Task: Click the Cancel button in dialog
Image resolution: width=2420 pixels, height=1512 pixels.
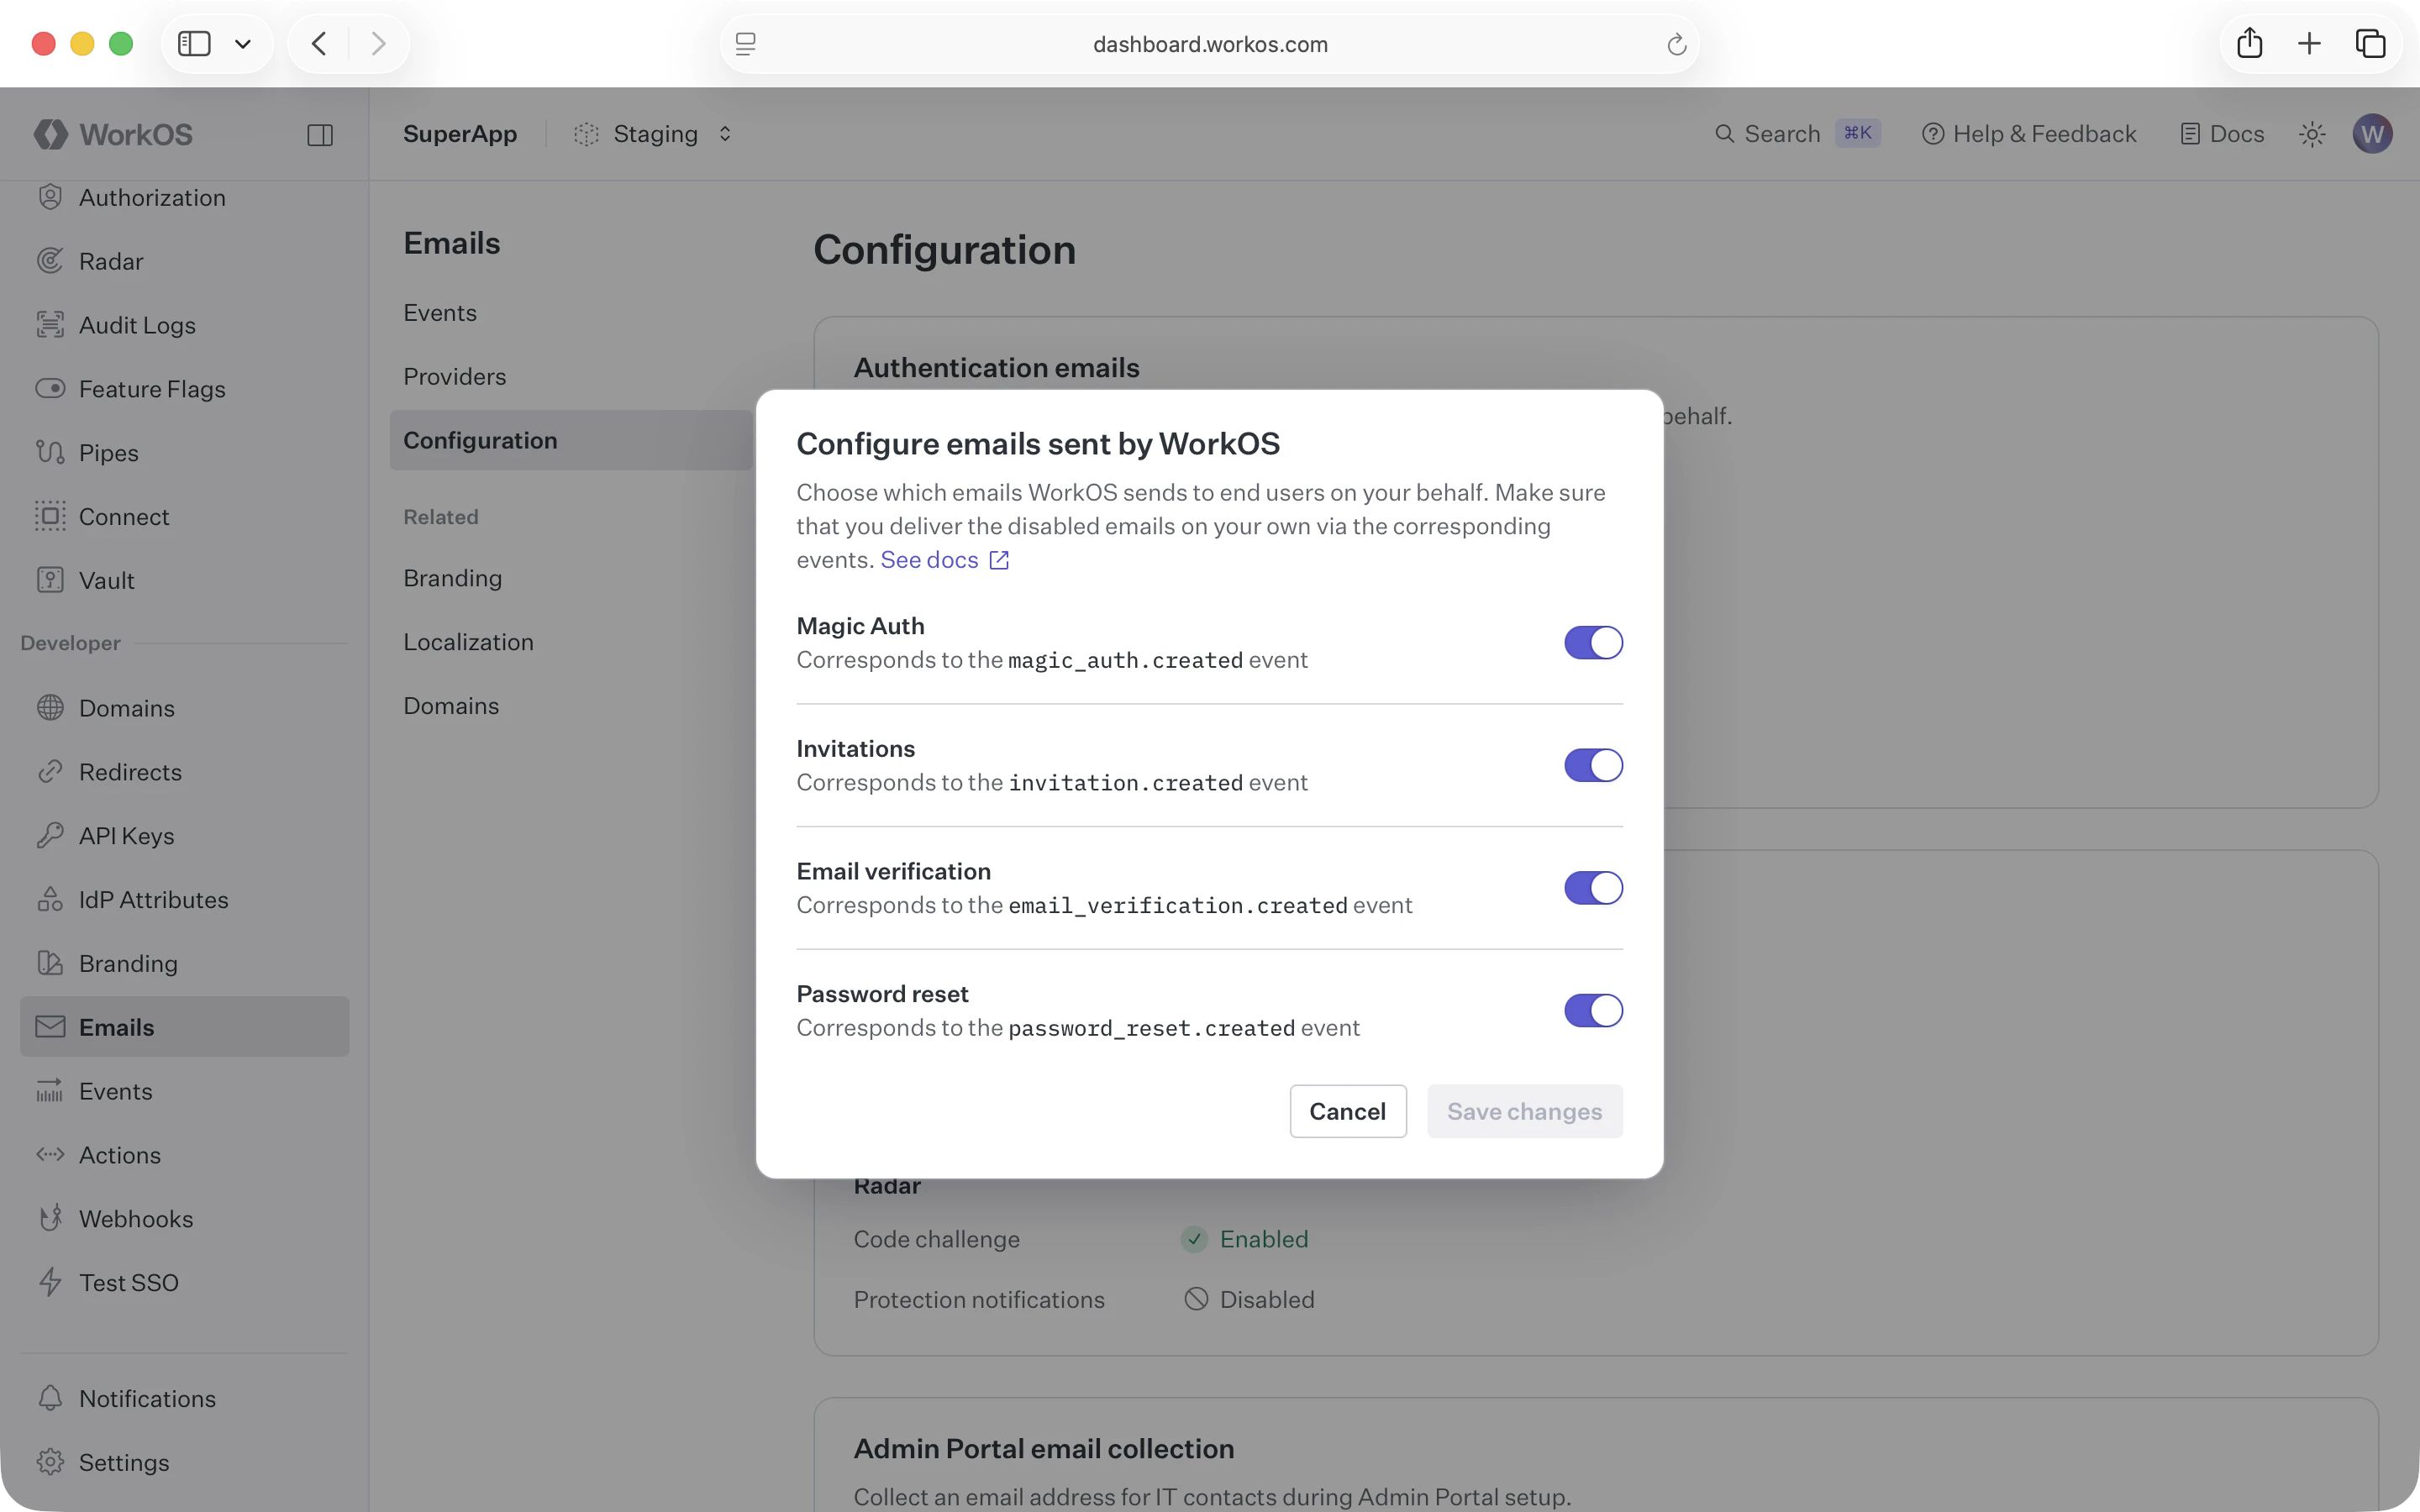Action: coord(1347,1111)
